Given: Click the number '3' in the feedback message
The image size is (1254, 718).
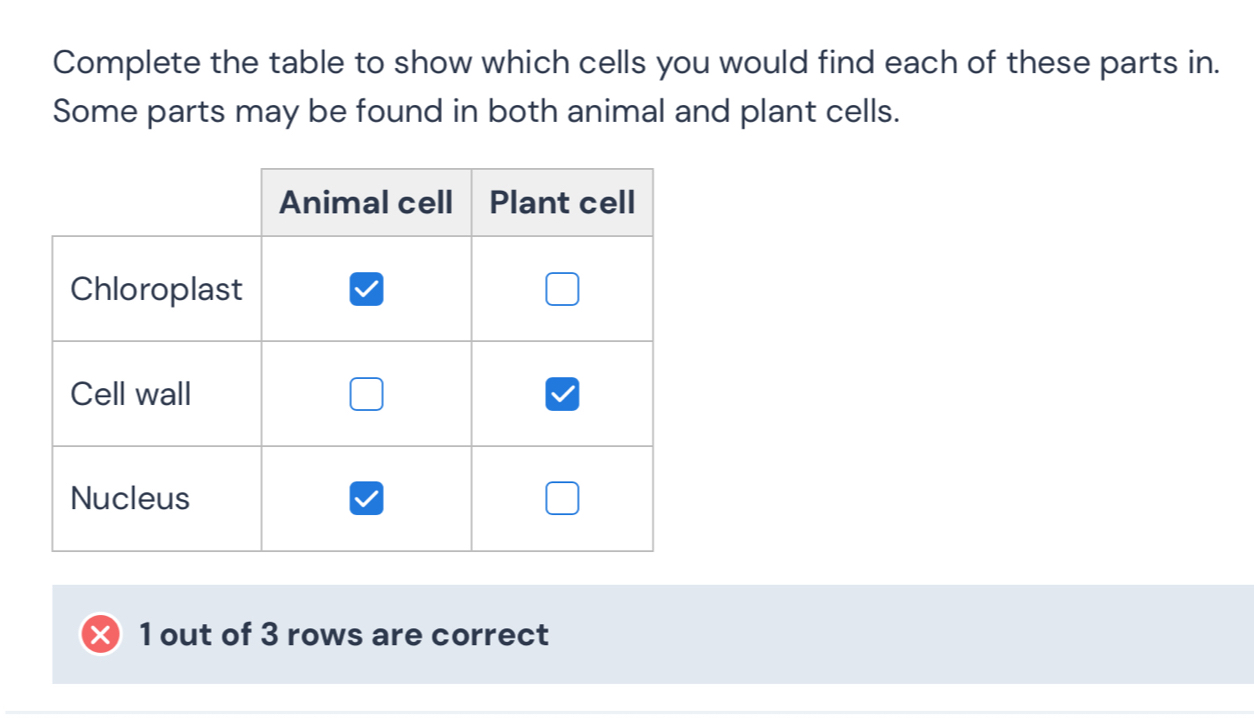Looking at the screenshot, I should [x=269, y=635].
